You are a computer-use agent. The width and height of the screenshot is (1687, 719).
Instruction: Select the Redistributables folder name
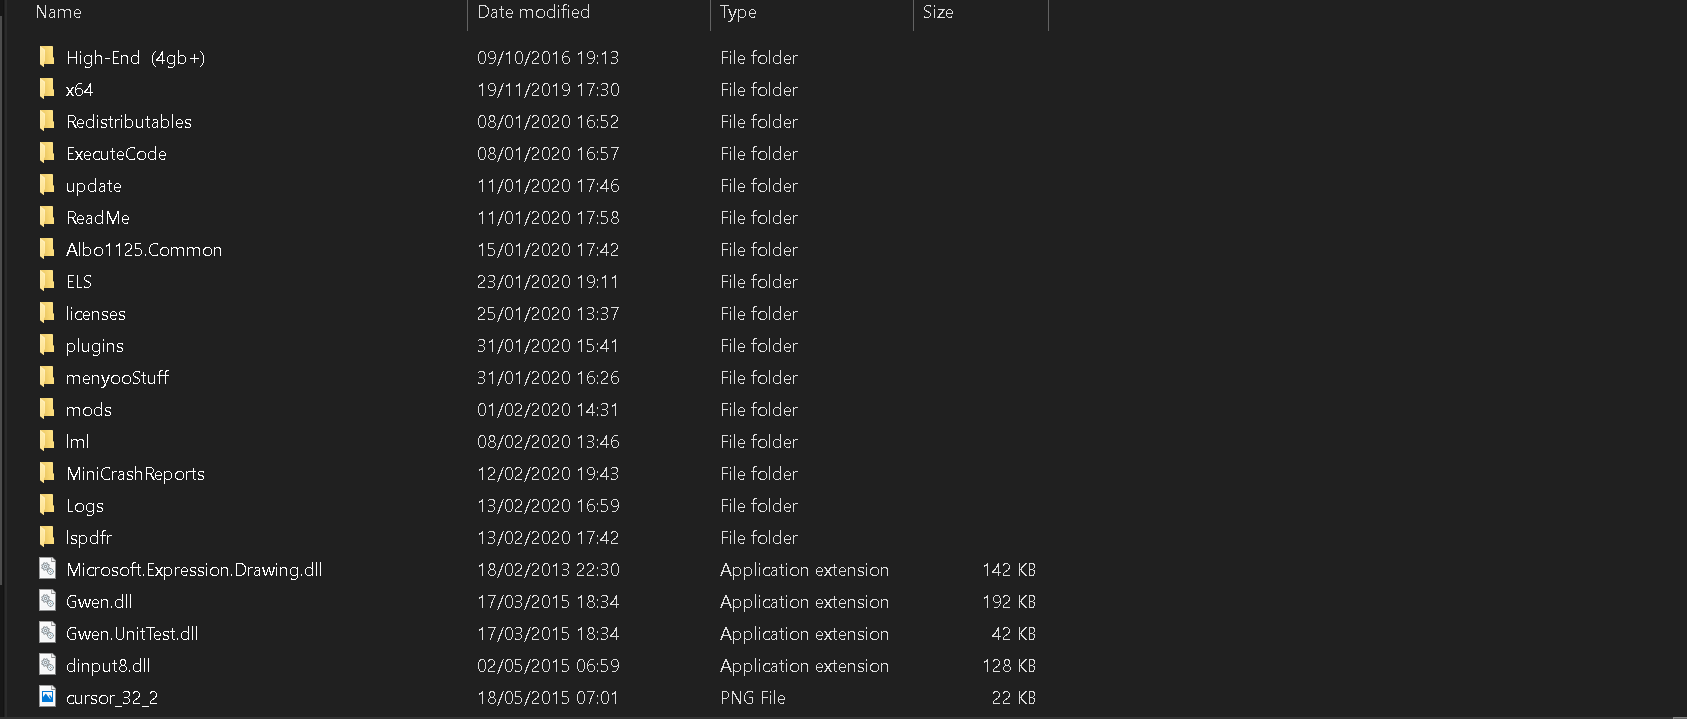[129, 122]
